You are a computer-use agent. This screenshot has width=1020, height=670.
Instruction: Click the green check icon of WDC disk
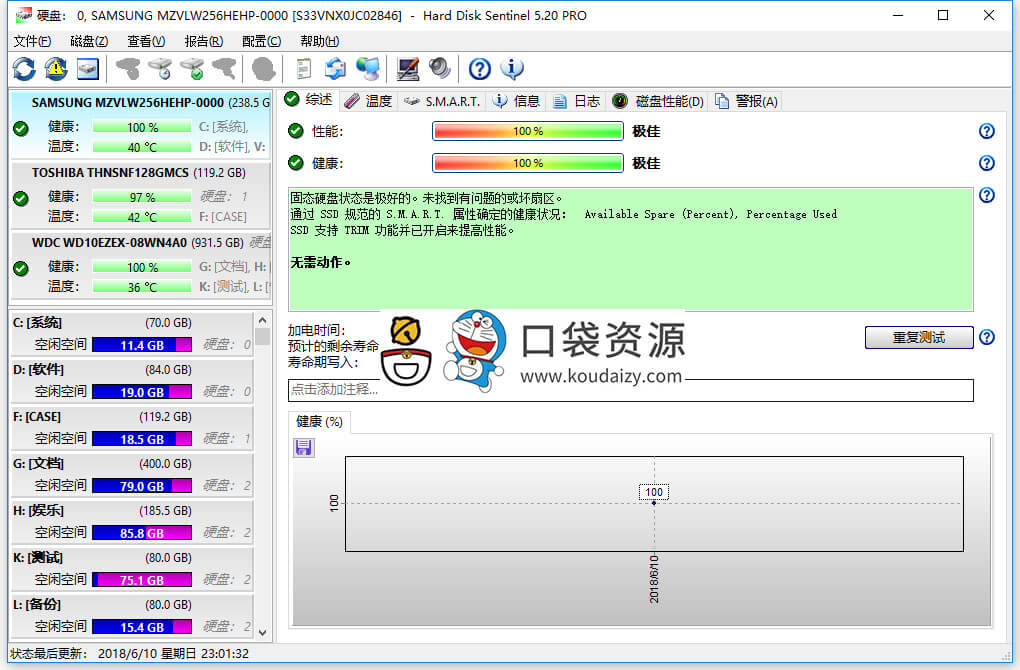[21, 268]
